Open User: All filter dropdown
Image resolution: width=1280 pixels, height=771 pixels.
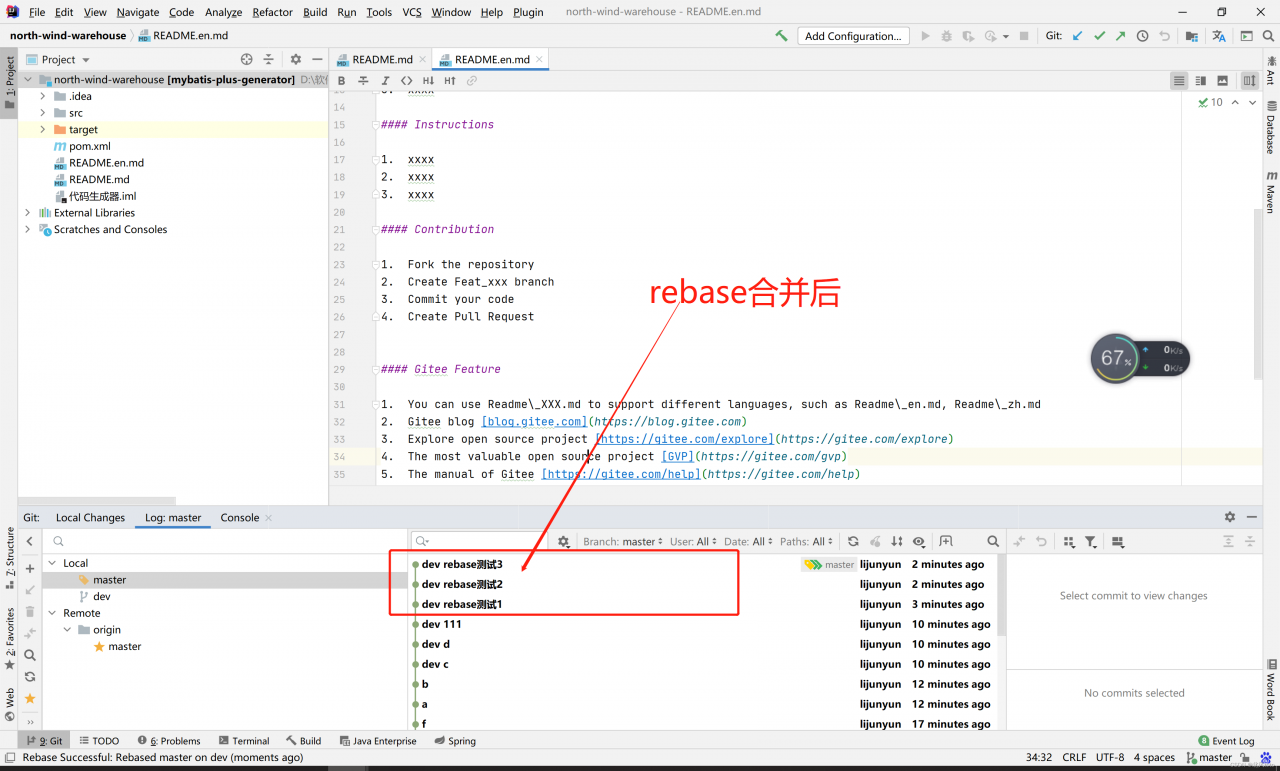click(x=693, y=542)
